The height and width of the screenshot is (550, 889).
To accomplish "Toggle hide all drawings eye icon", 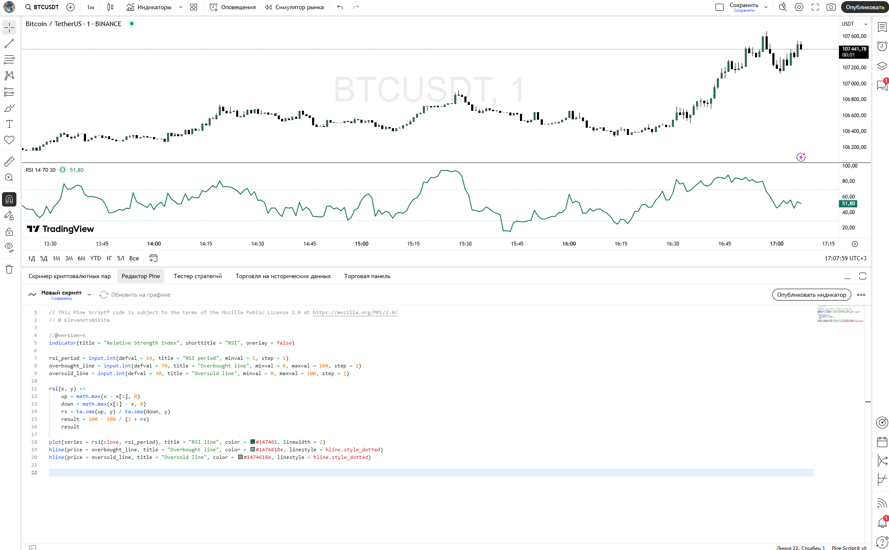I will pyautogui.click(x=9, y=248).
